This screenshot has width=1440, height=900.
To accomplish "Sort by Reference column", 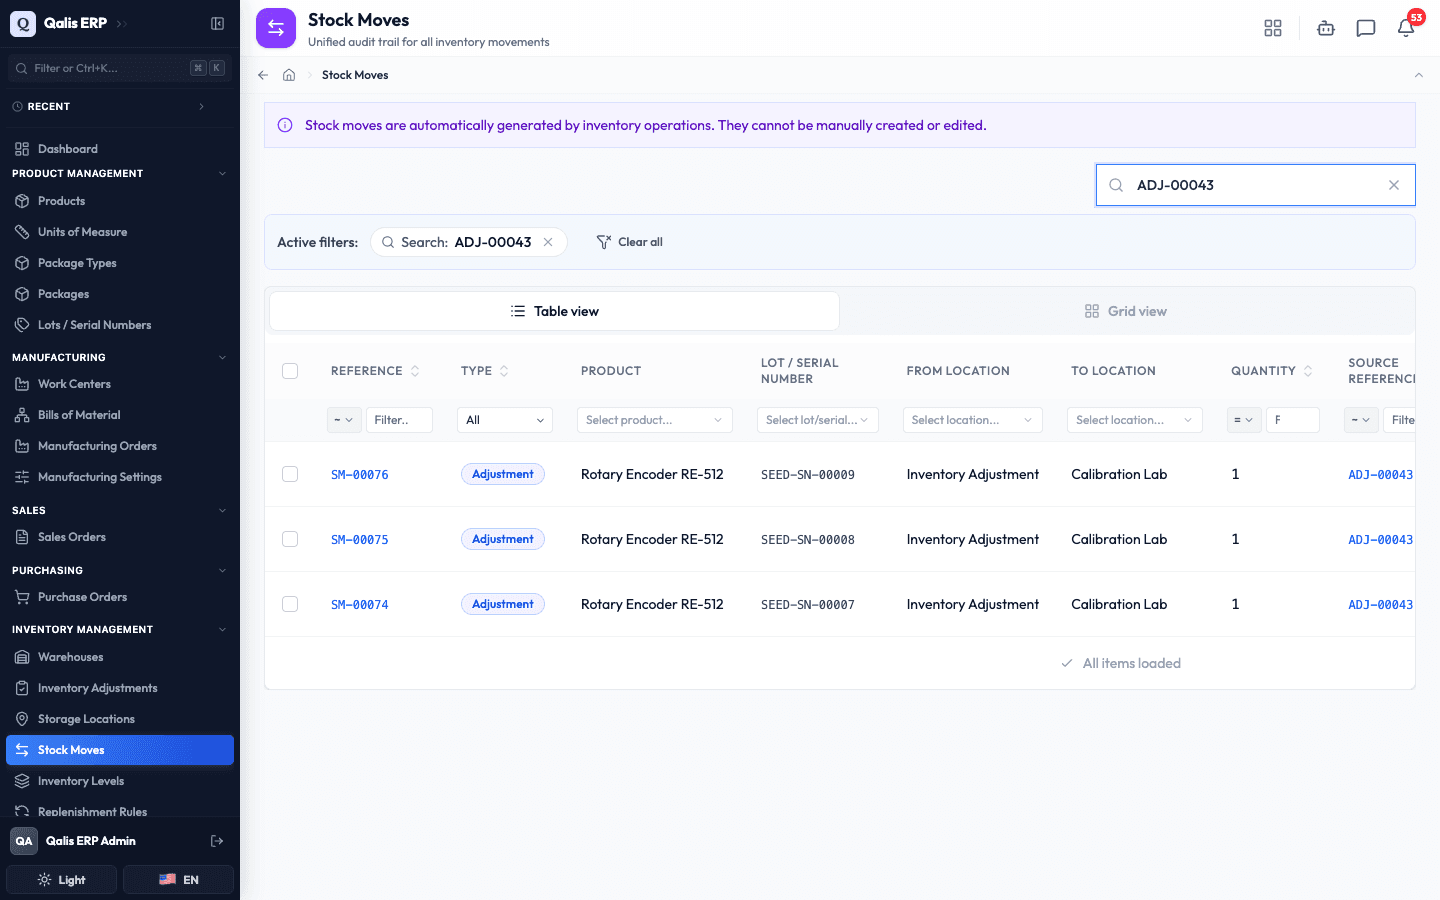I will click(415, 371).
